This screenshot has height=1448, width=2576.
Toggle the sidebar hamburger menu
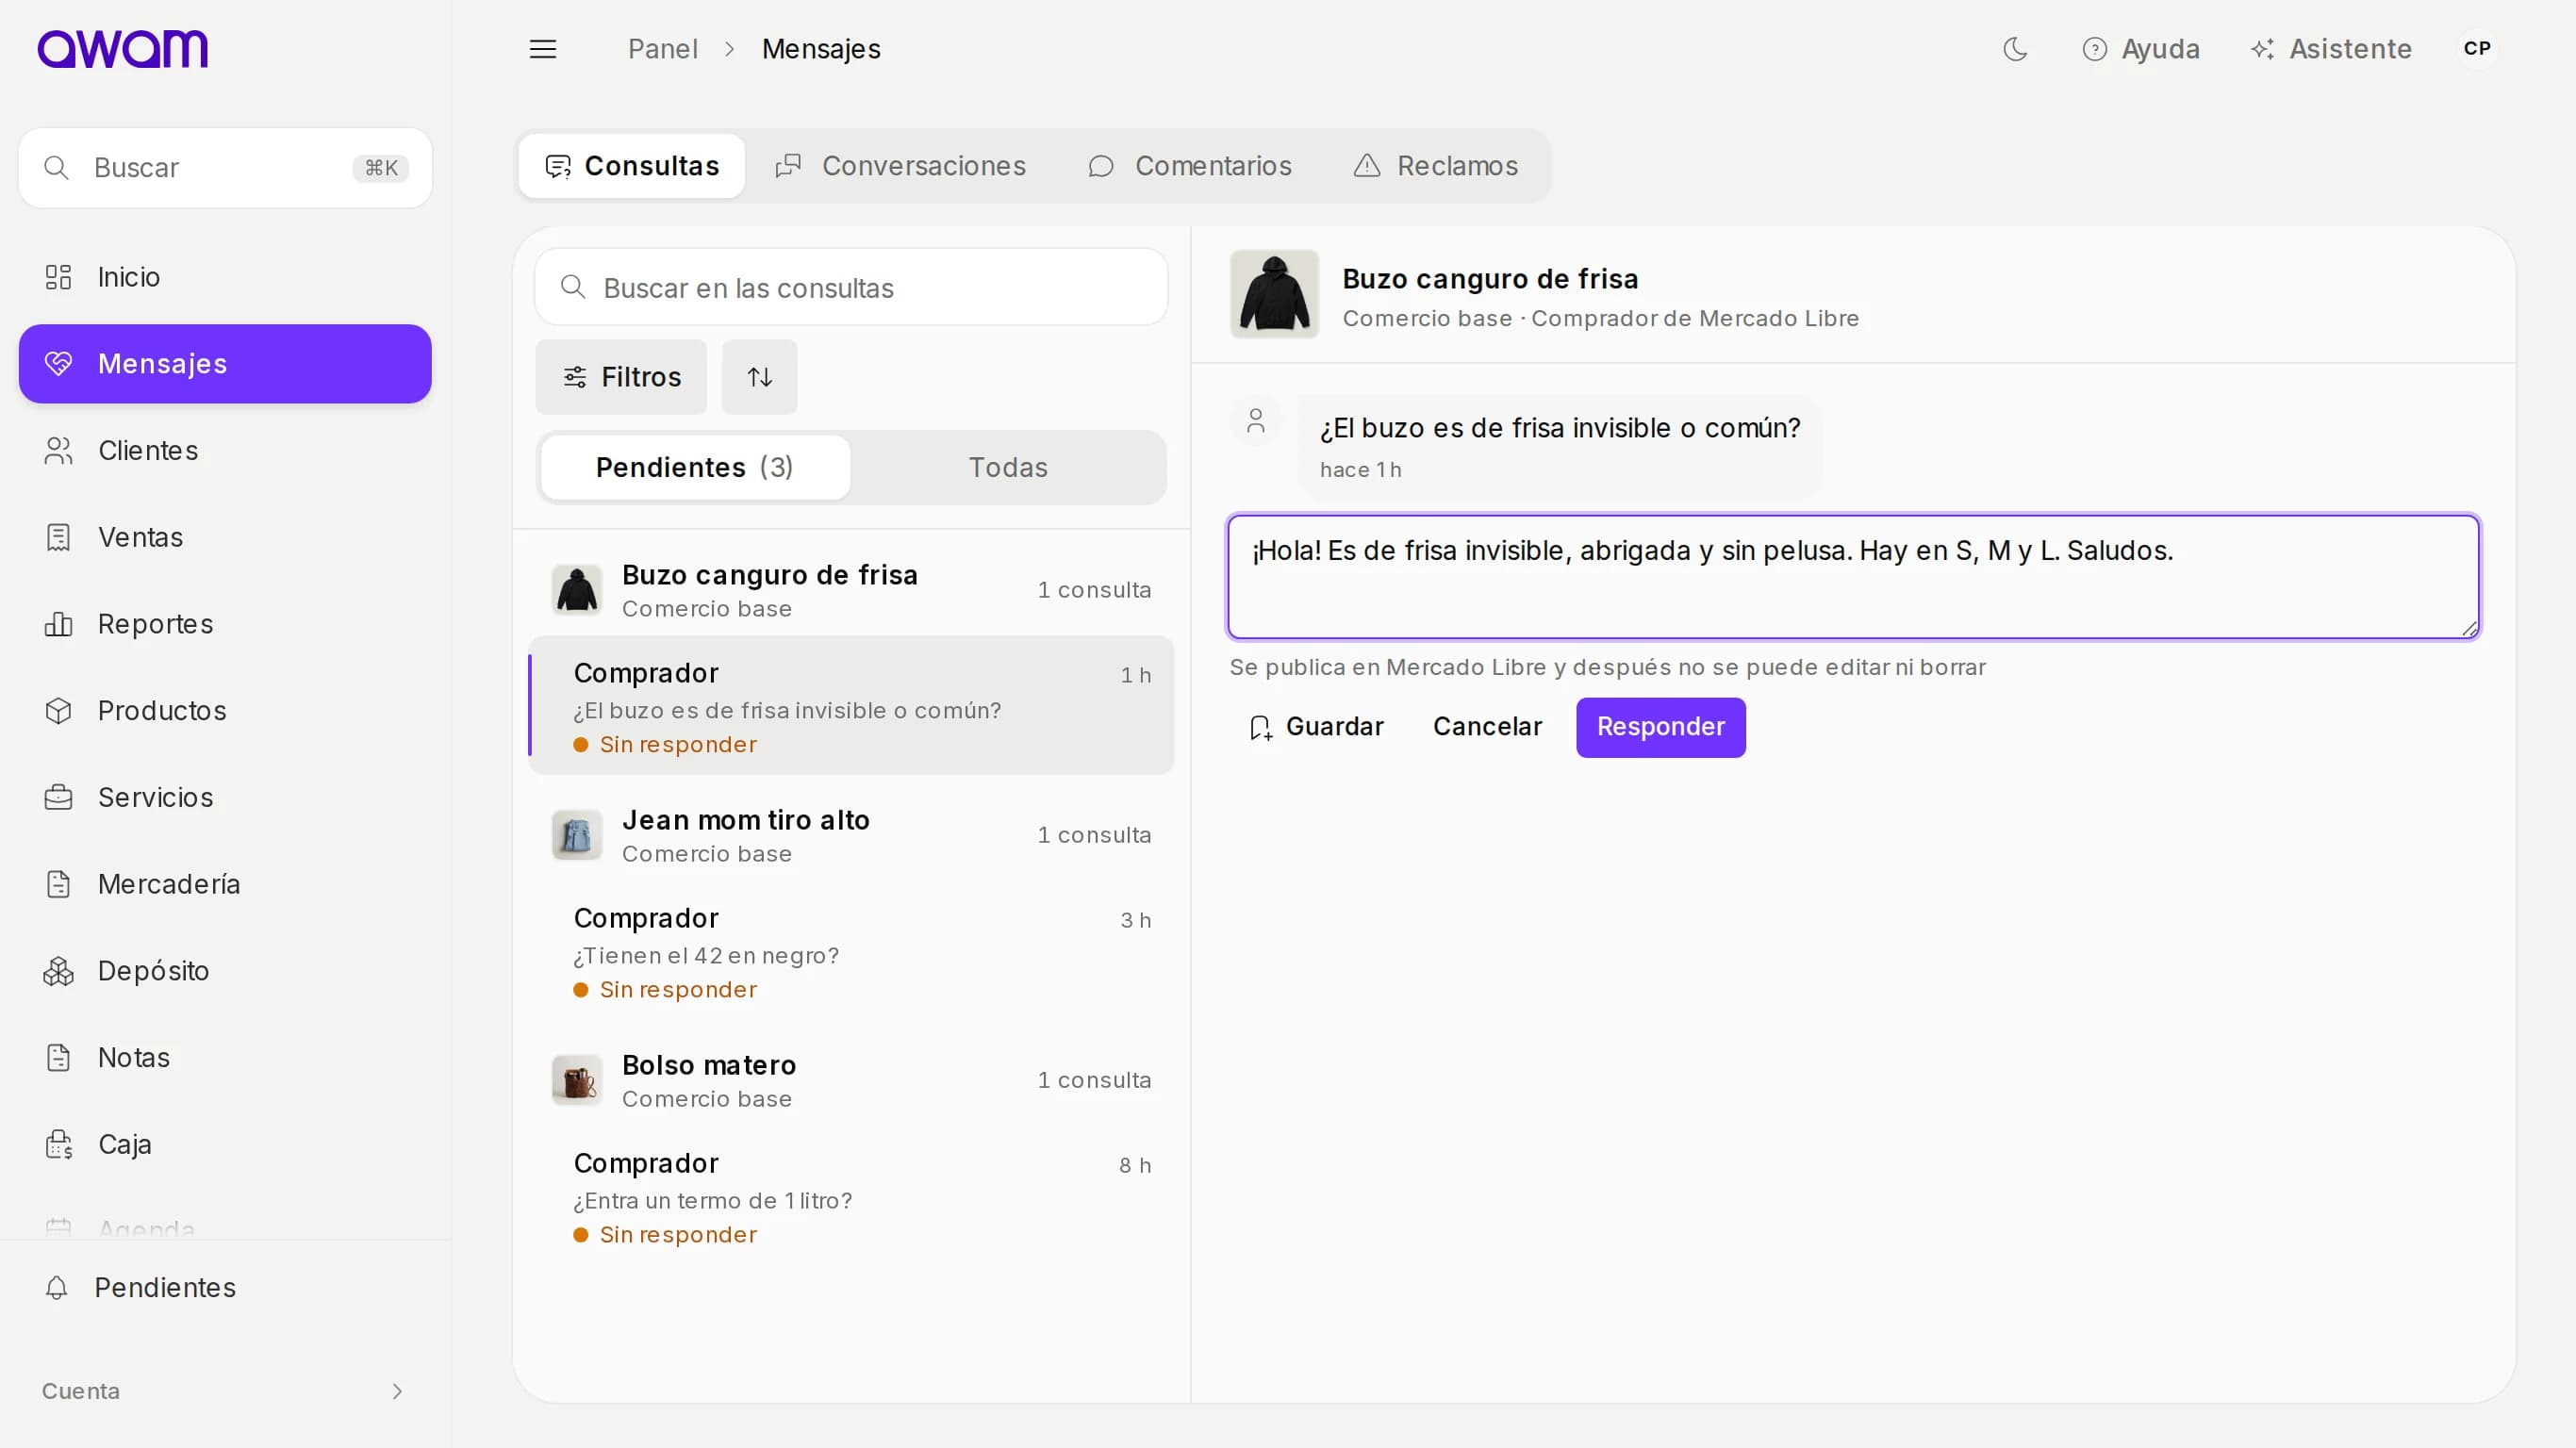pyautogui.click(x=543, y=49)
